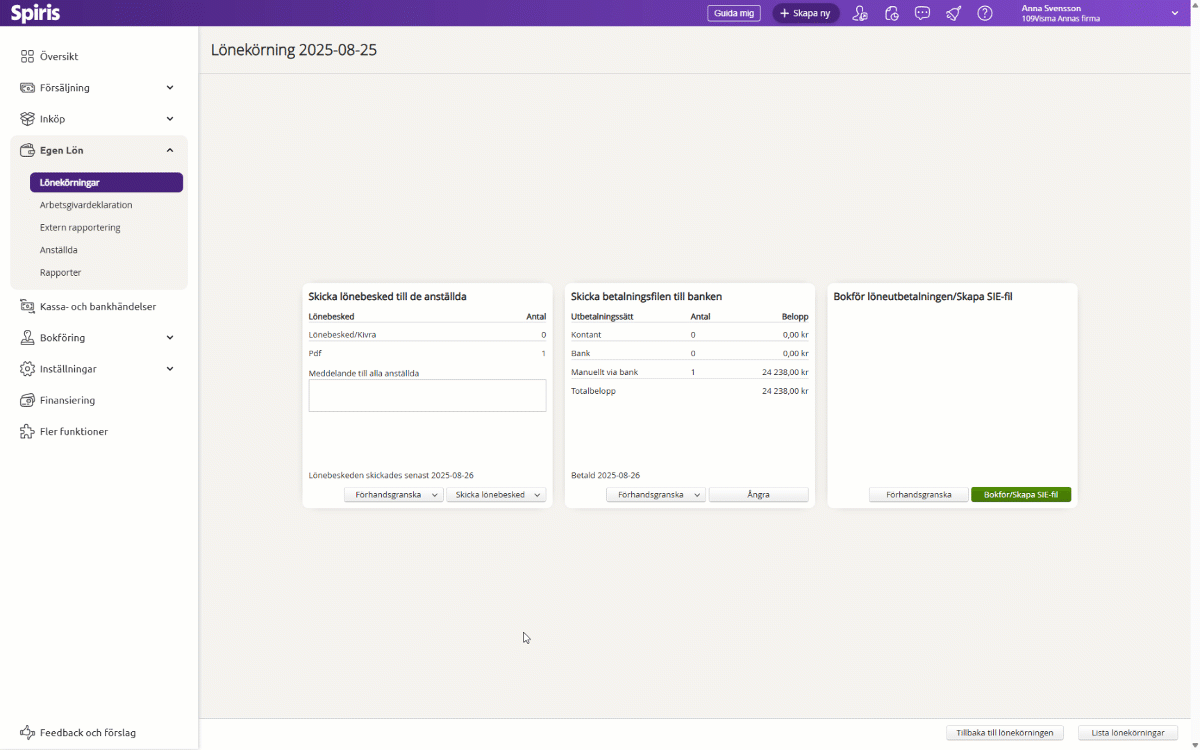Click the Spiris logo
This screenshot has height=750, width=1200.
(x=36, y=13)
